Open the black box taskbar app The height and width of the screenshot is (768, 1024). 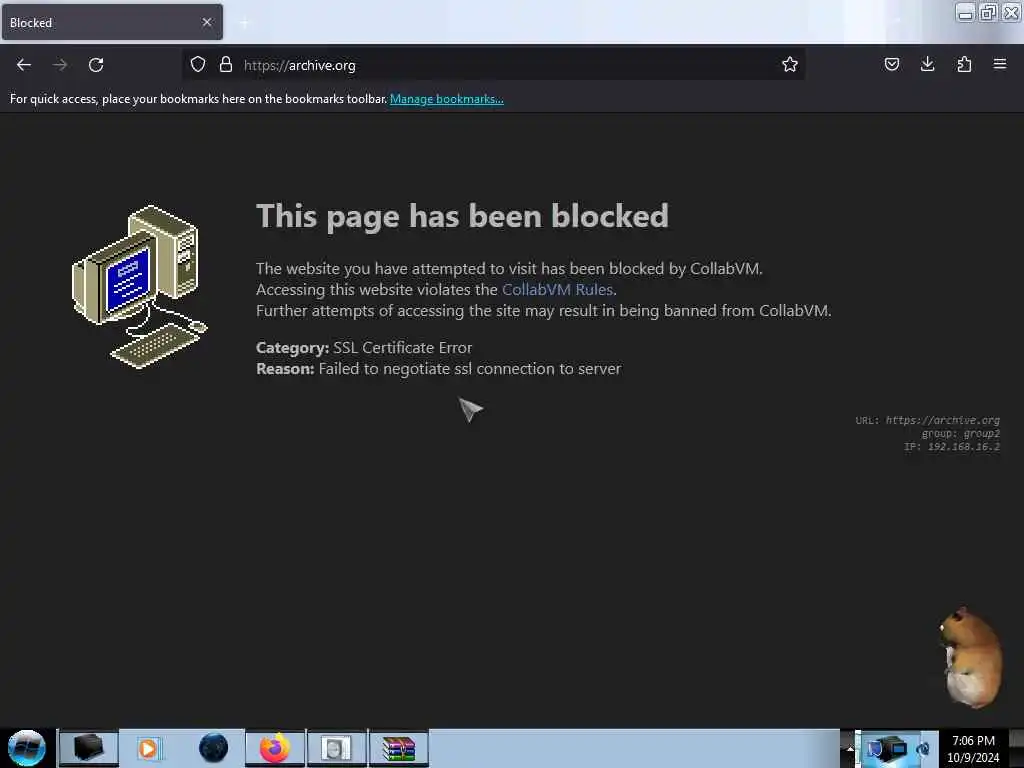[89, 748]
